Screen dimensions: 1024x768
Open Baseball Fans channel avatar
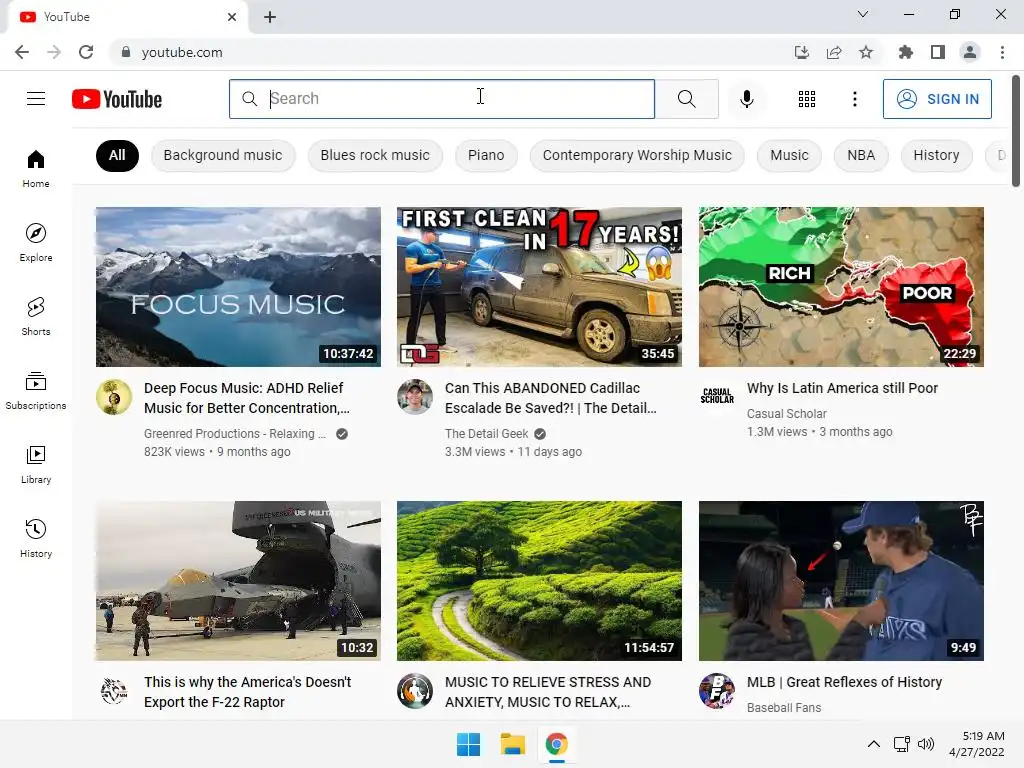pyautogui.click(x=717, y=690)
